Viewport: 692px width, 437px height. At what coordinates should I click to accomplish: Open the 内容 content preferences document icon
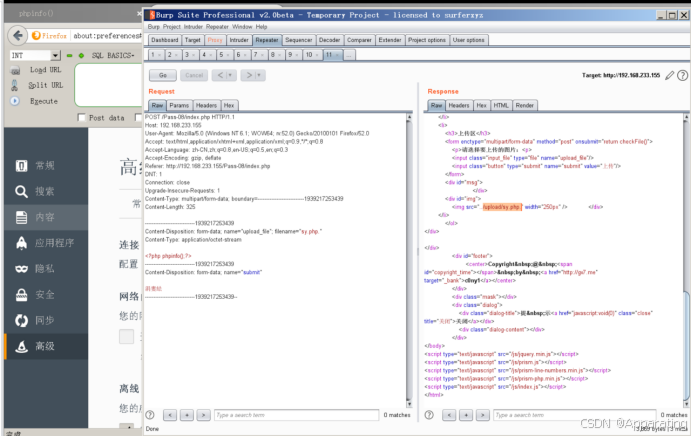[22, 217]
